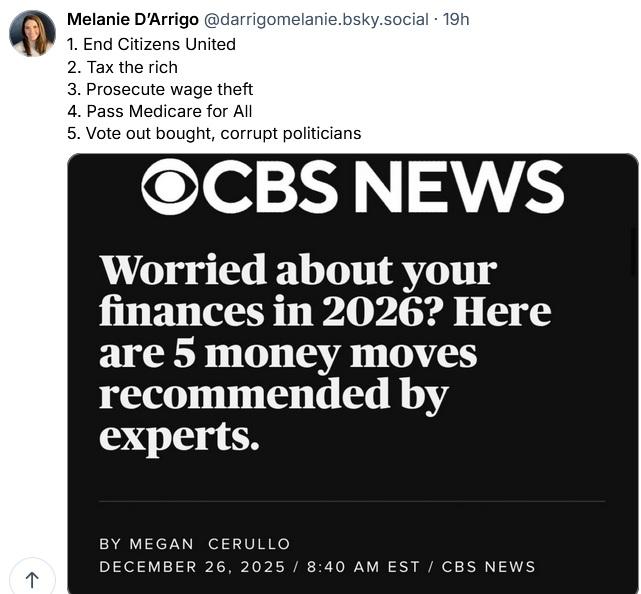The image size is (641, 594).
Task: Click the 'End Citizens United' line
Action: (x=151, y=44)
